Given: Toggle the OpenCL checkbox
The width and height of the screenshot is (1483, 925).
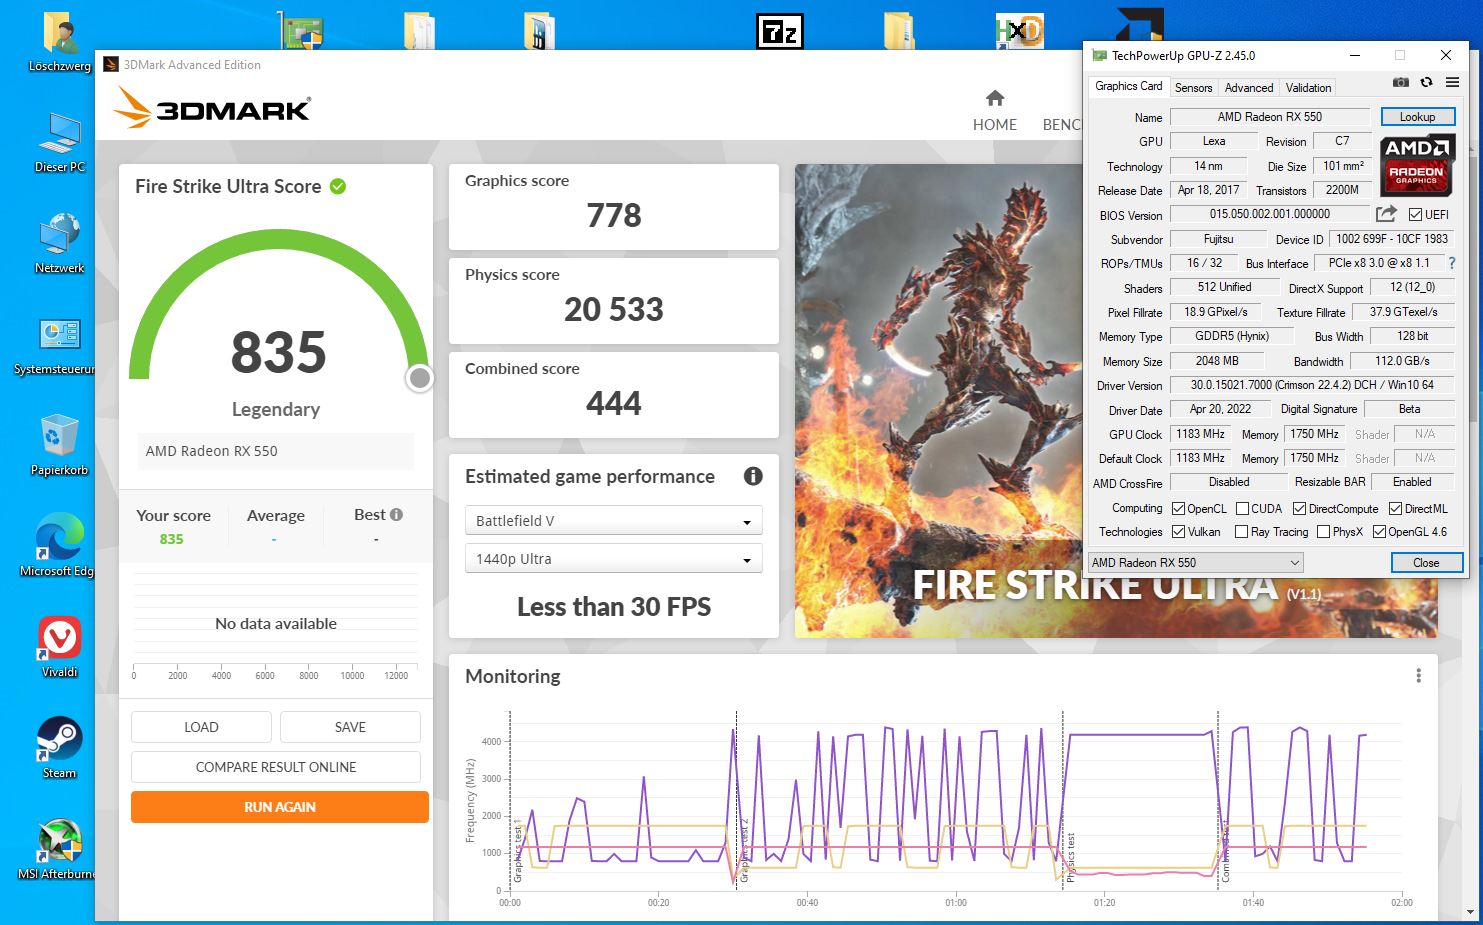Looking at the screenshot, I should (1178, 508).
